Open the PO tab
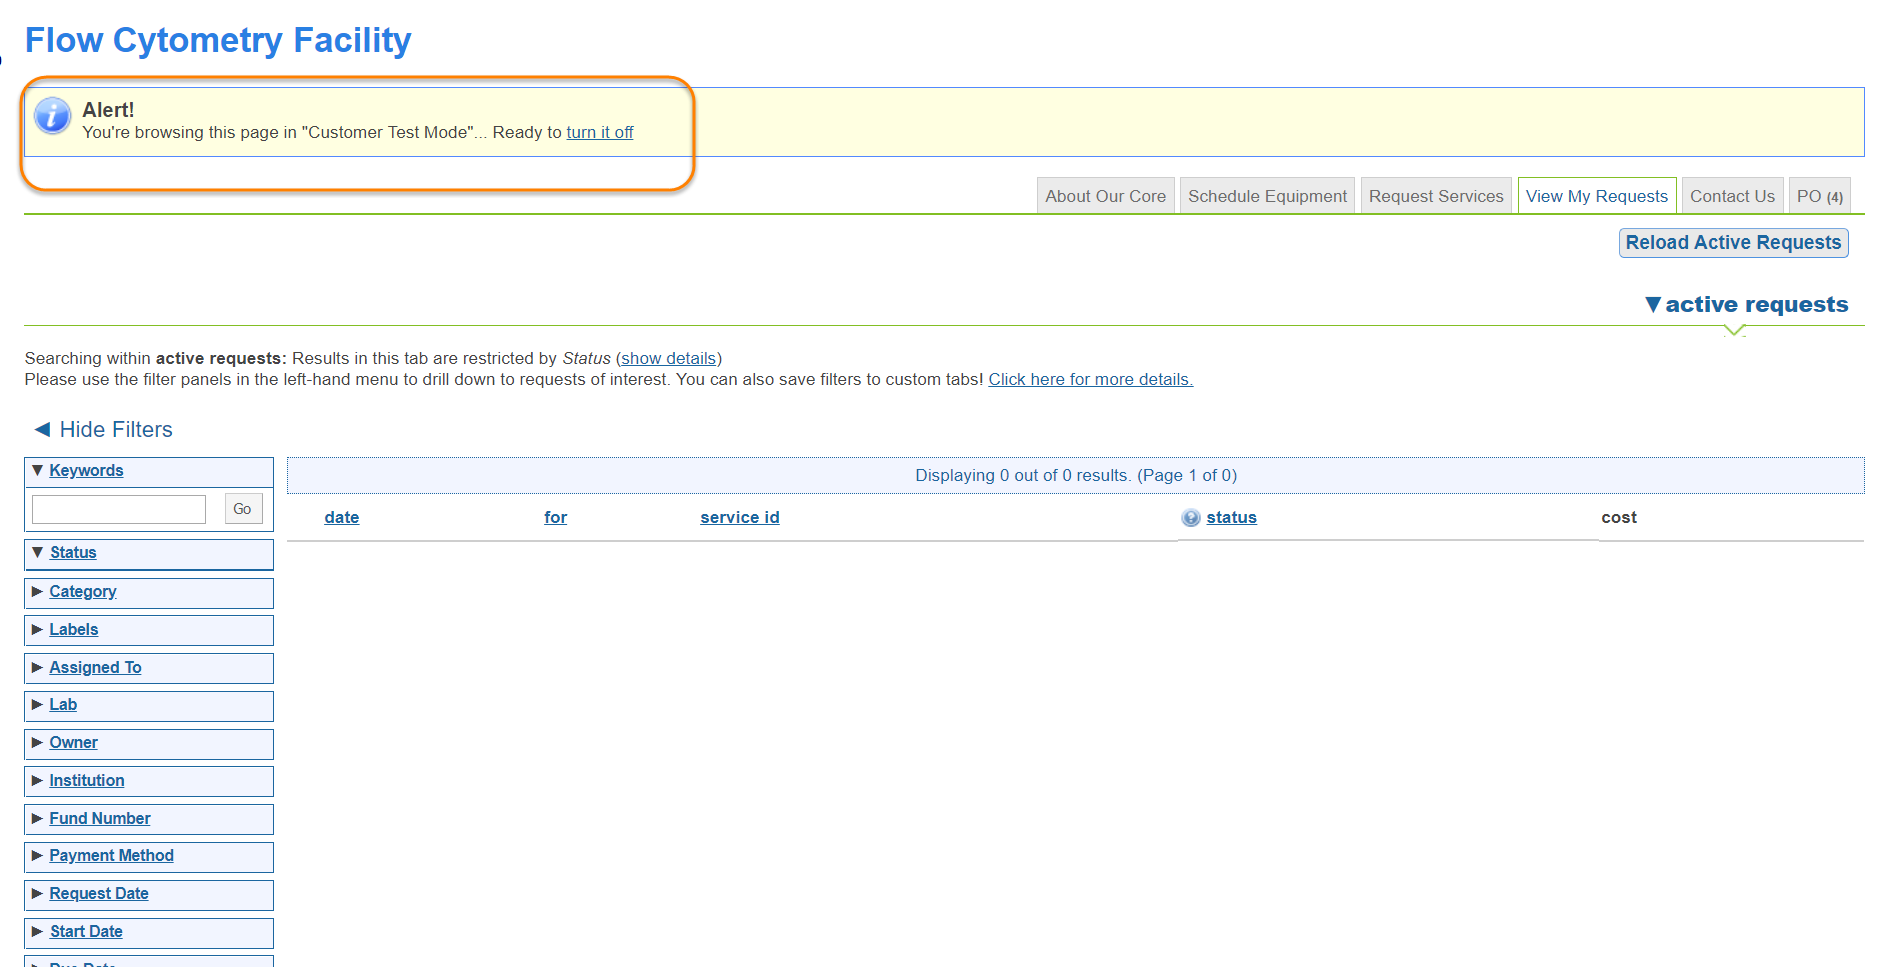This screenshot has height=967, width=1880. click(1818, 196)
